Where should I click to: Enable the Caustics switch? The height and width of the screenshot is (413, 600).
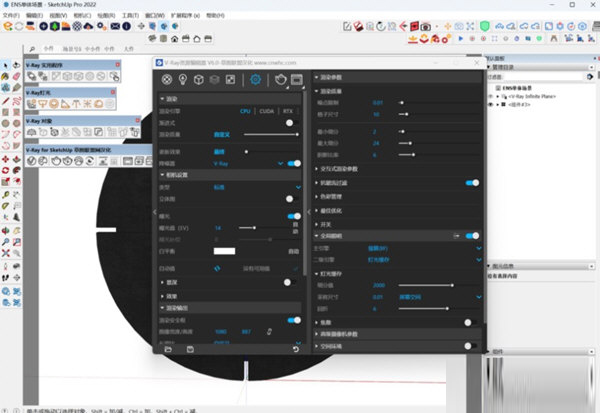point(470,323)
